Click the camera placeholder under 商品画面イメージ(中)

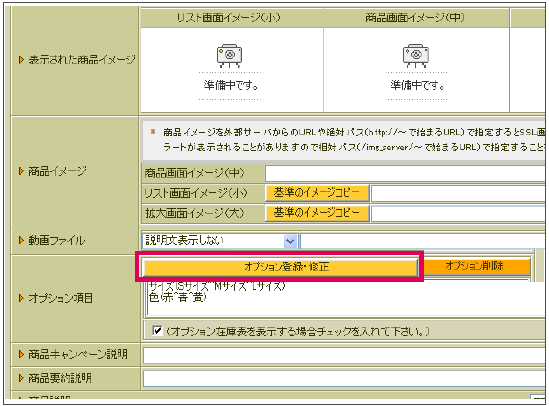tap(416, 56)
